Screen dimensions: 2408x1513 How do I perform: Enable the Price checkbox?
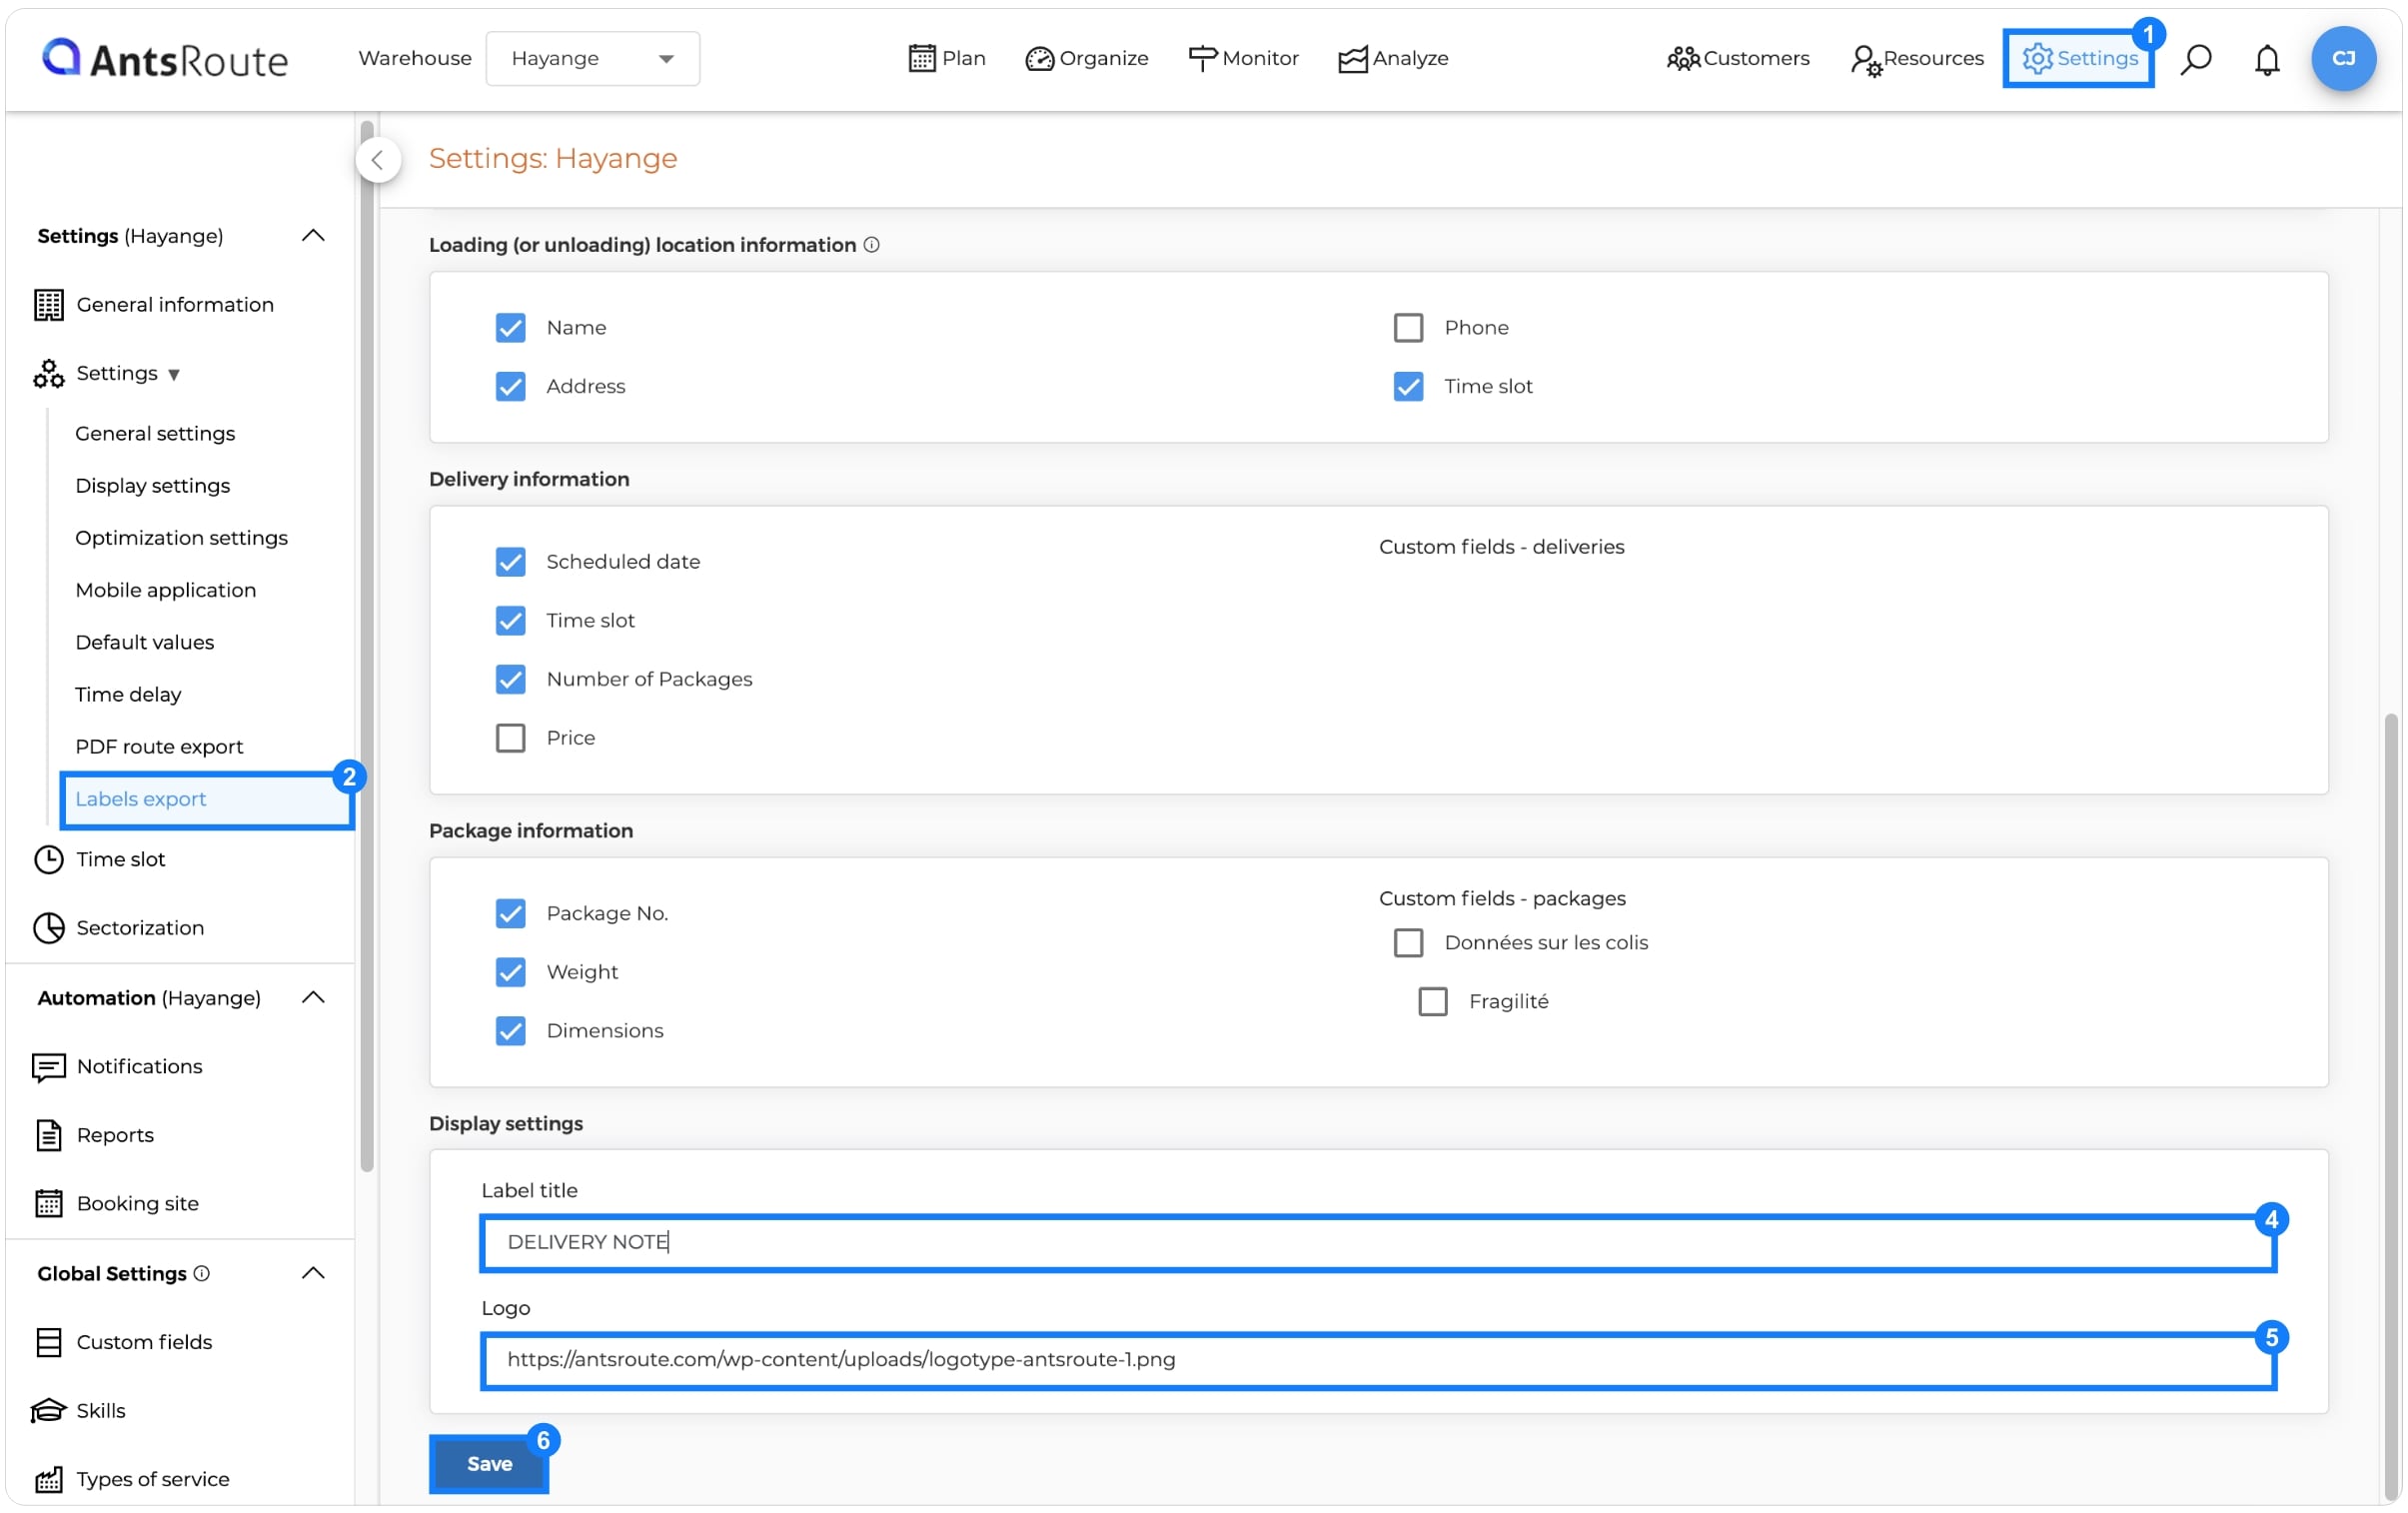tap(510, 737)
